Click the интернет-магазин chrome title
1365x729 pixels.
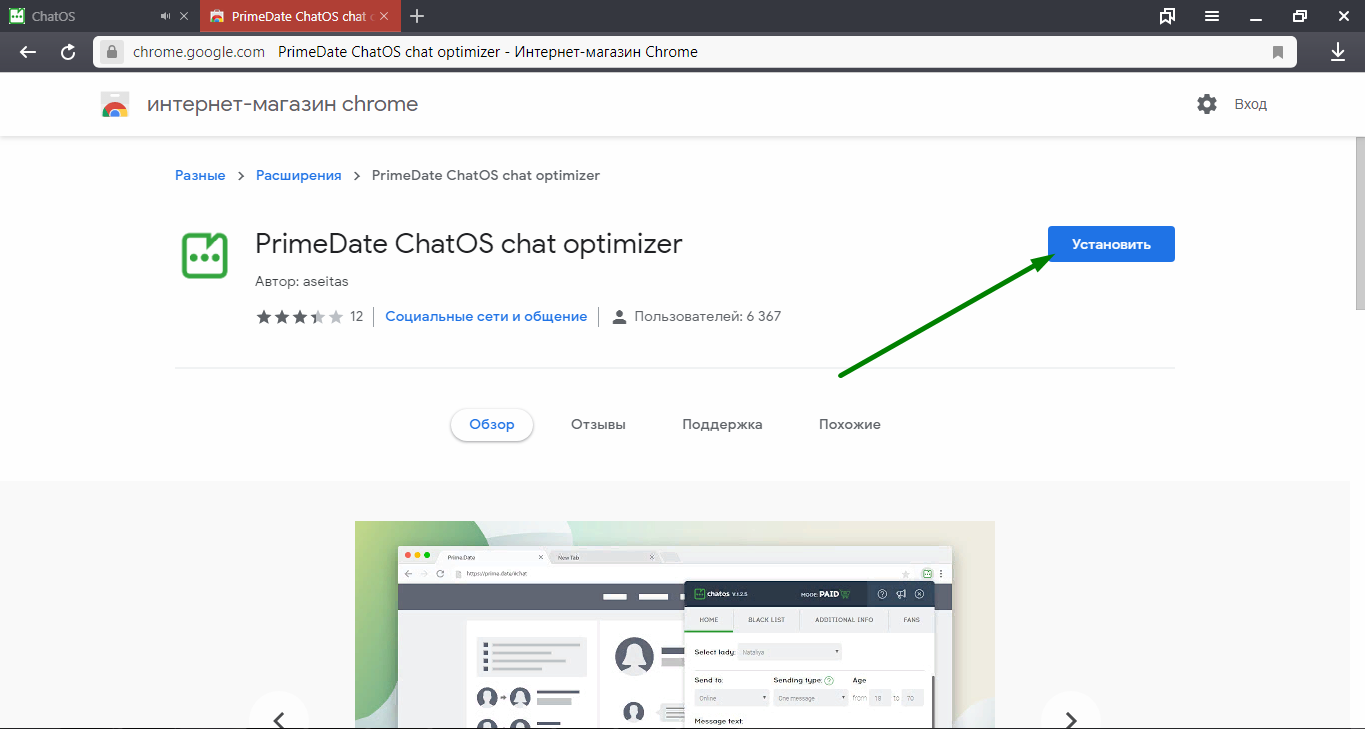282,104
